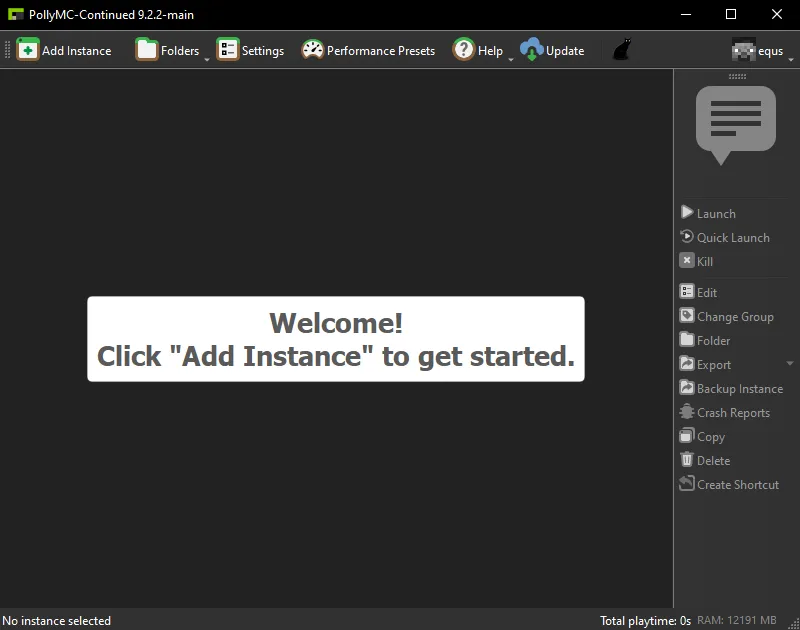The height and width of the screenshot is (630, 800).
Task: Copy the instance
Action: click(x=703, y=436)
